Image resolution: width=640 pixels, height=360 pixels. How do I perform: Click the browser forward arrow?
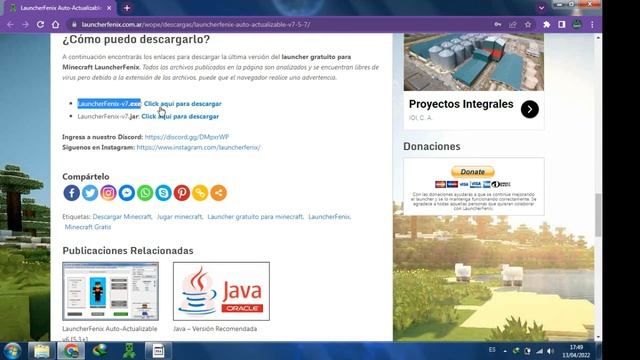tap(25, 24)
